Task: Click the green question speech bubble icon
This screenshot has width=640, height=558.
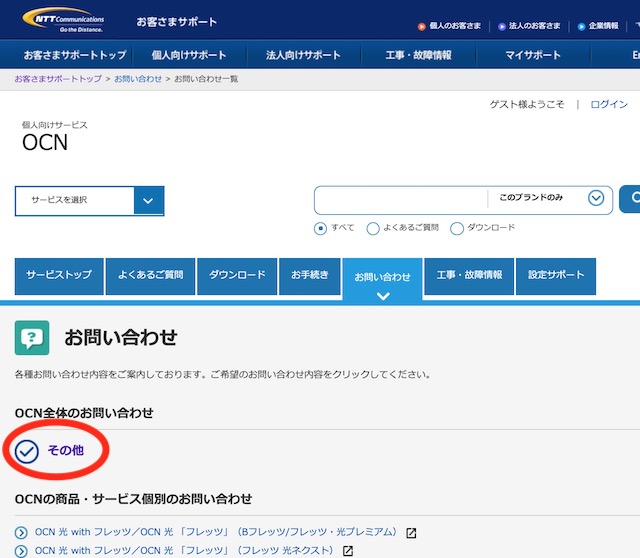Action: pyautogui.click(x=32, y=338)
